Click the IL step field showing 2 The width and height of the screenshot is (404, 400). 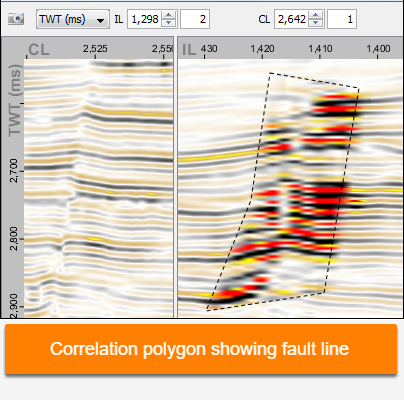point(195,19)
